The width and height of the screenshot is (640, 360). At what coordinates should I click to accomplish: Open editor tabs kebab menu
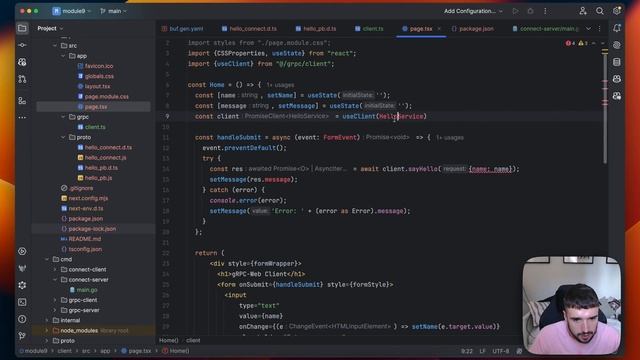[600, 29]
